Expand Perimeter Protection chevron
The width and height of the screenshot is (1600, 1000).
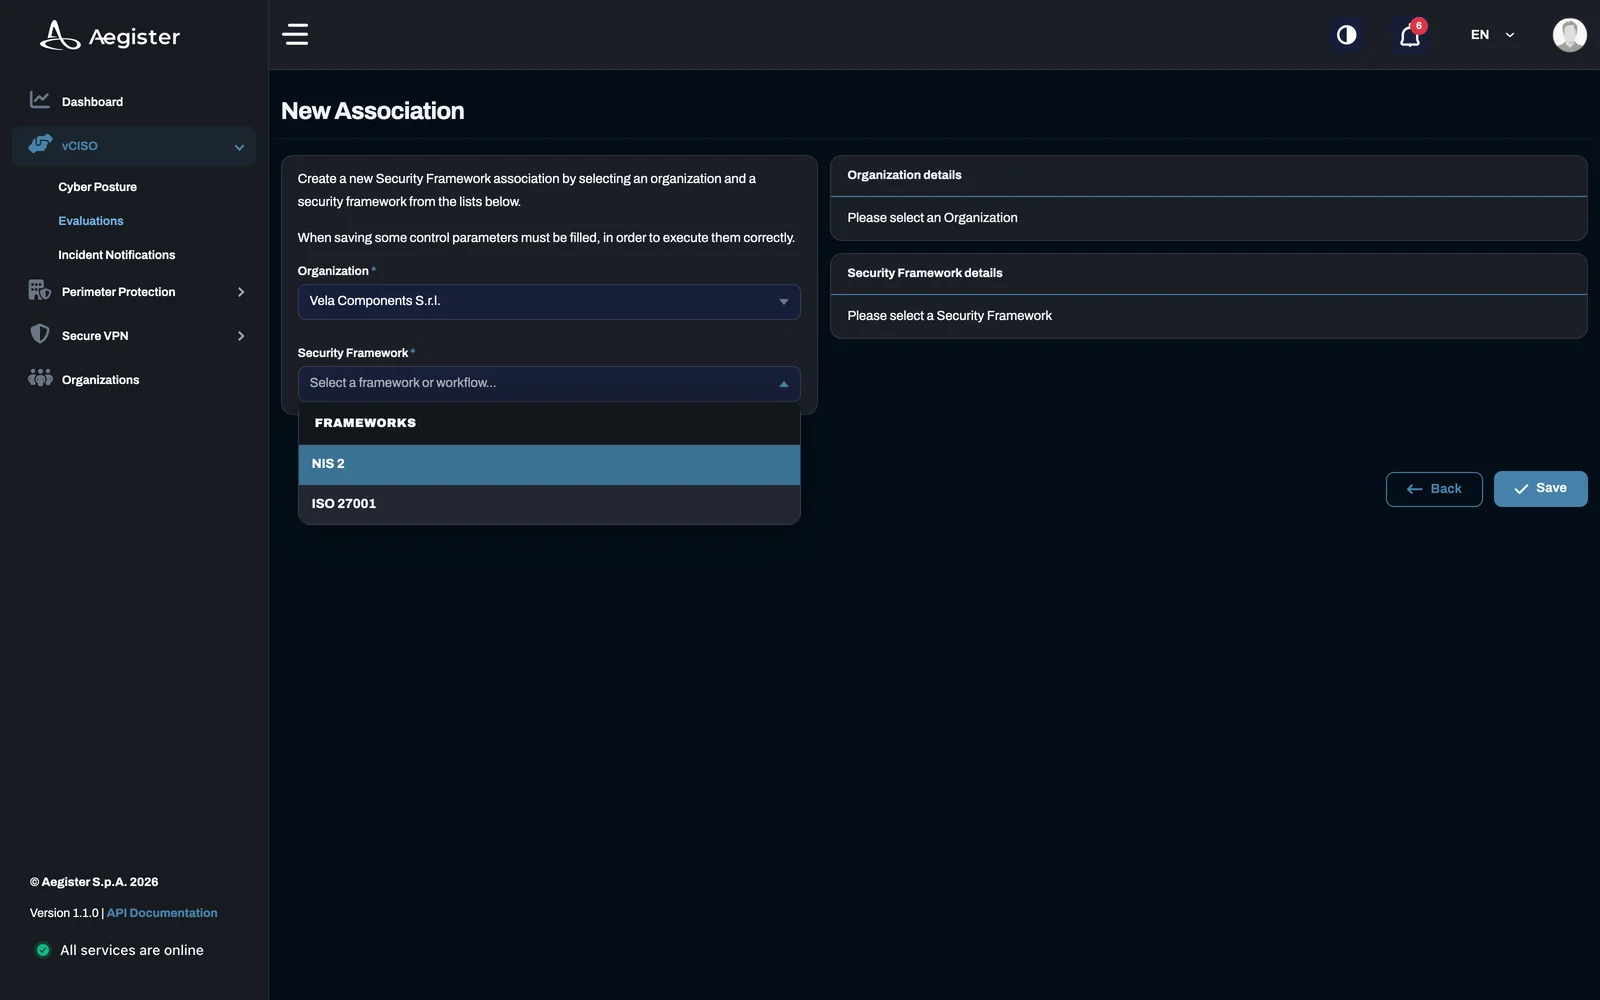tap(240, 292)
